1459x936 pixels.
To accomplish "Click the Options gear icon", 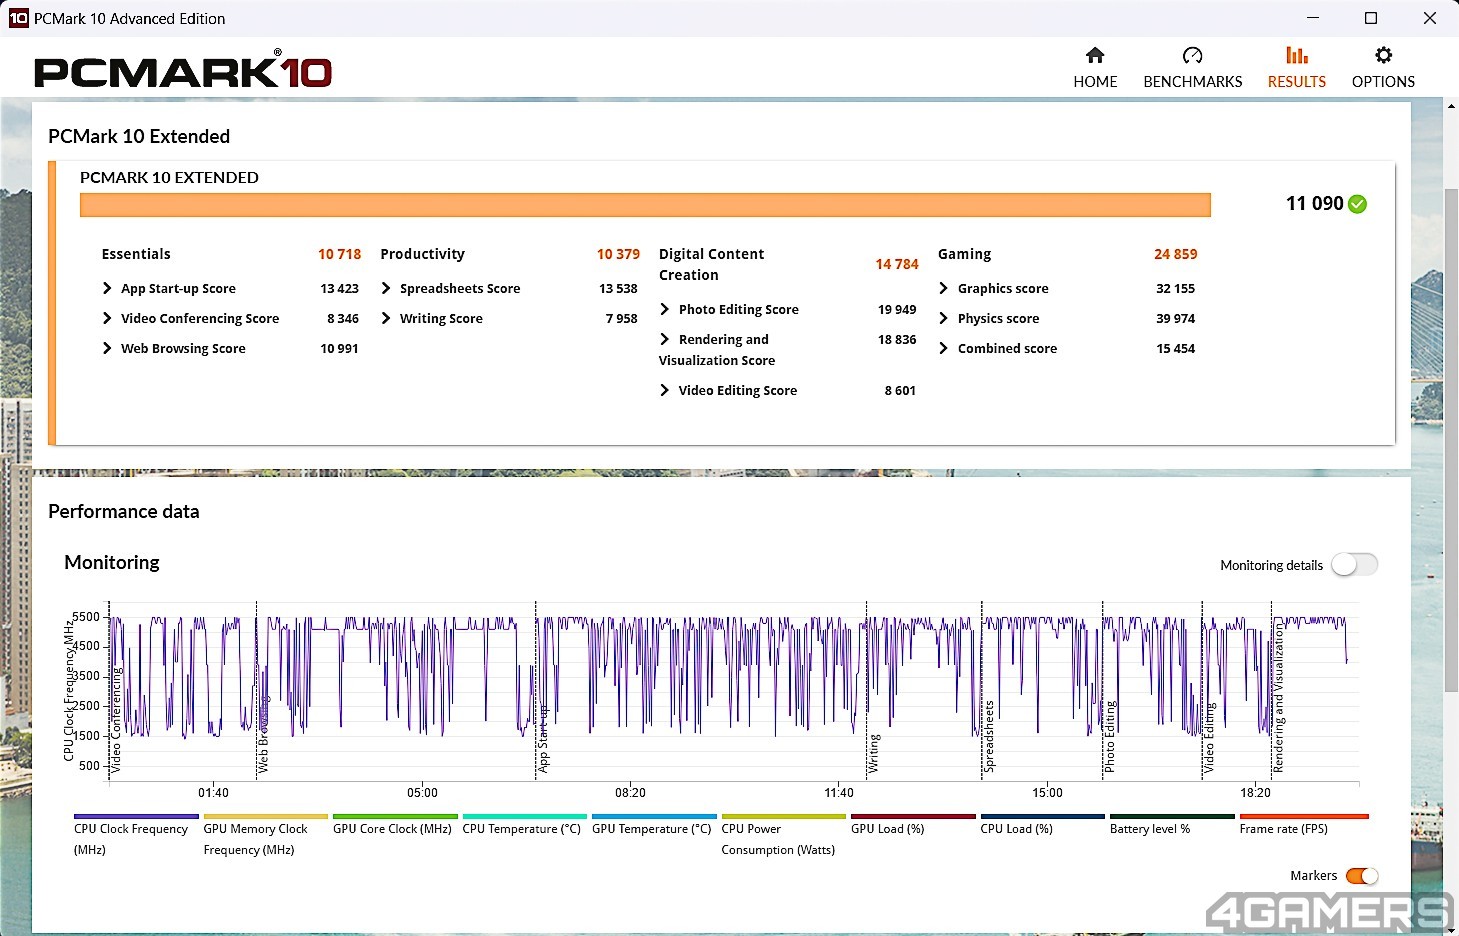I will [1383, 55].
